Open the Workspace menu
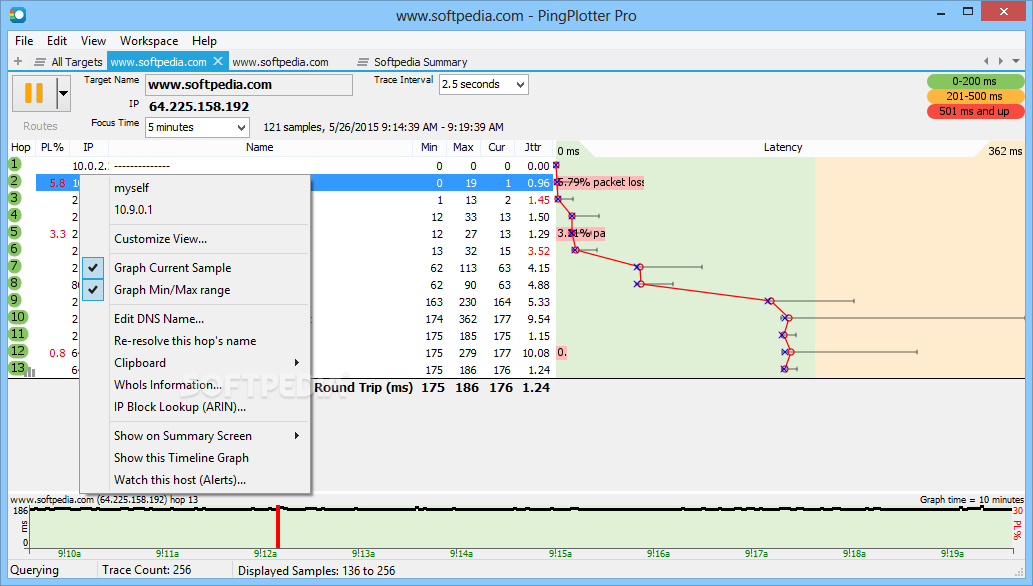Viewport: 1033px width, 586px height. tap(149, 41)
